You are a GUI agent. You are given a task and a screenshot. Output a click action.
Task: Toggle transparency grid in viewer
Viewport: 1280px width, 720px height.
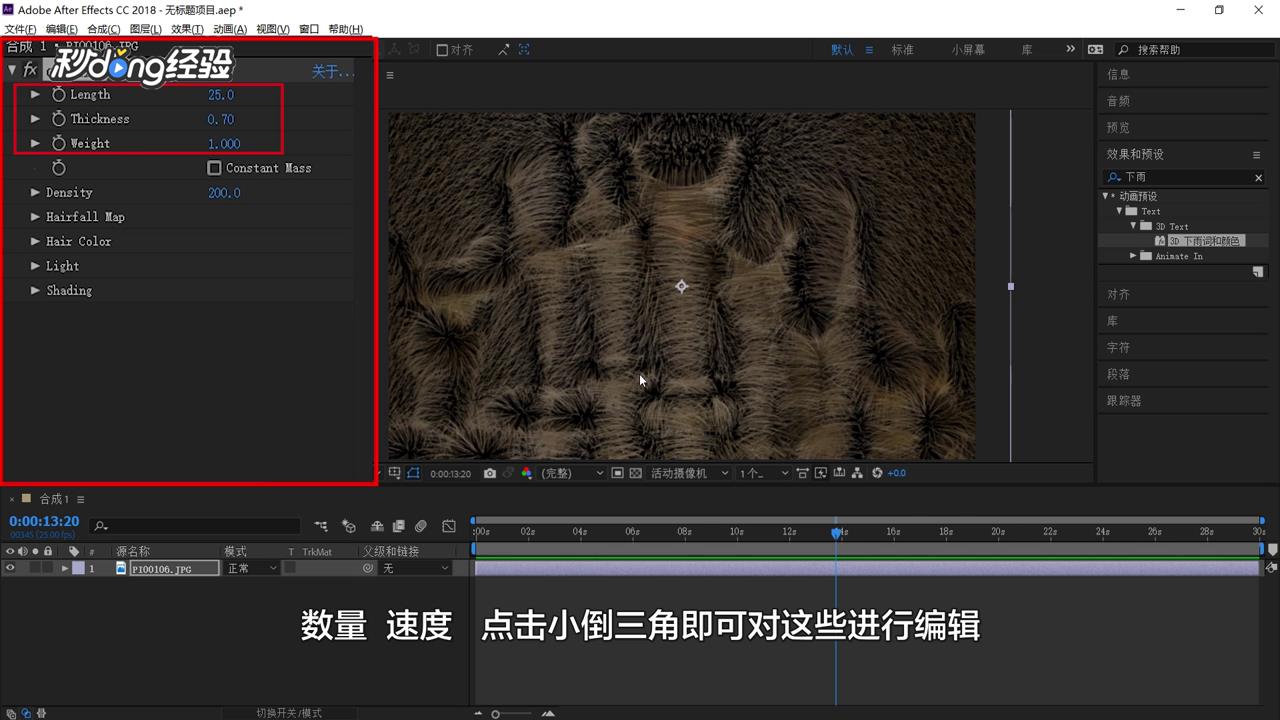635,473
